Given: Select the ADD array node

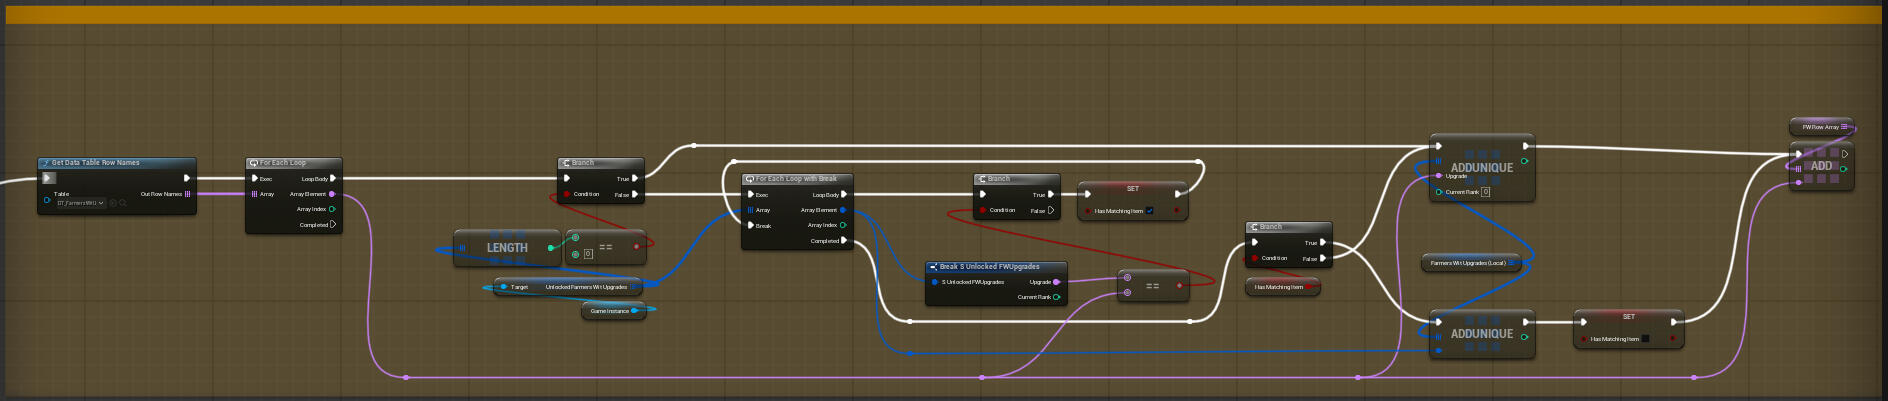Looking at the screenshot, I should (x=1822, y=166).
